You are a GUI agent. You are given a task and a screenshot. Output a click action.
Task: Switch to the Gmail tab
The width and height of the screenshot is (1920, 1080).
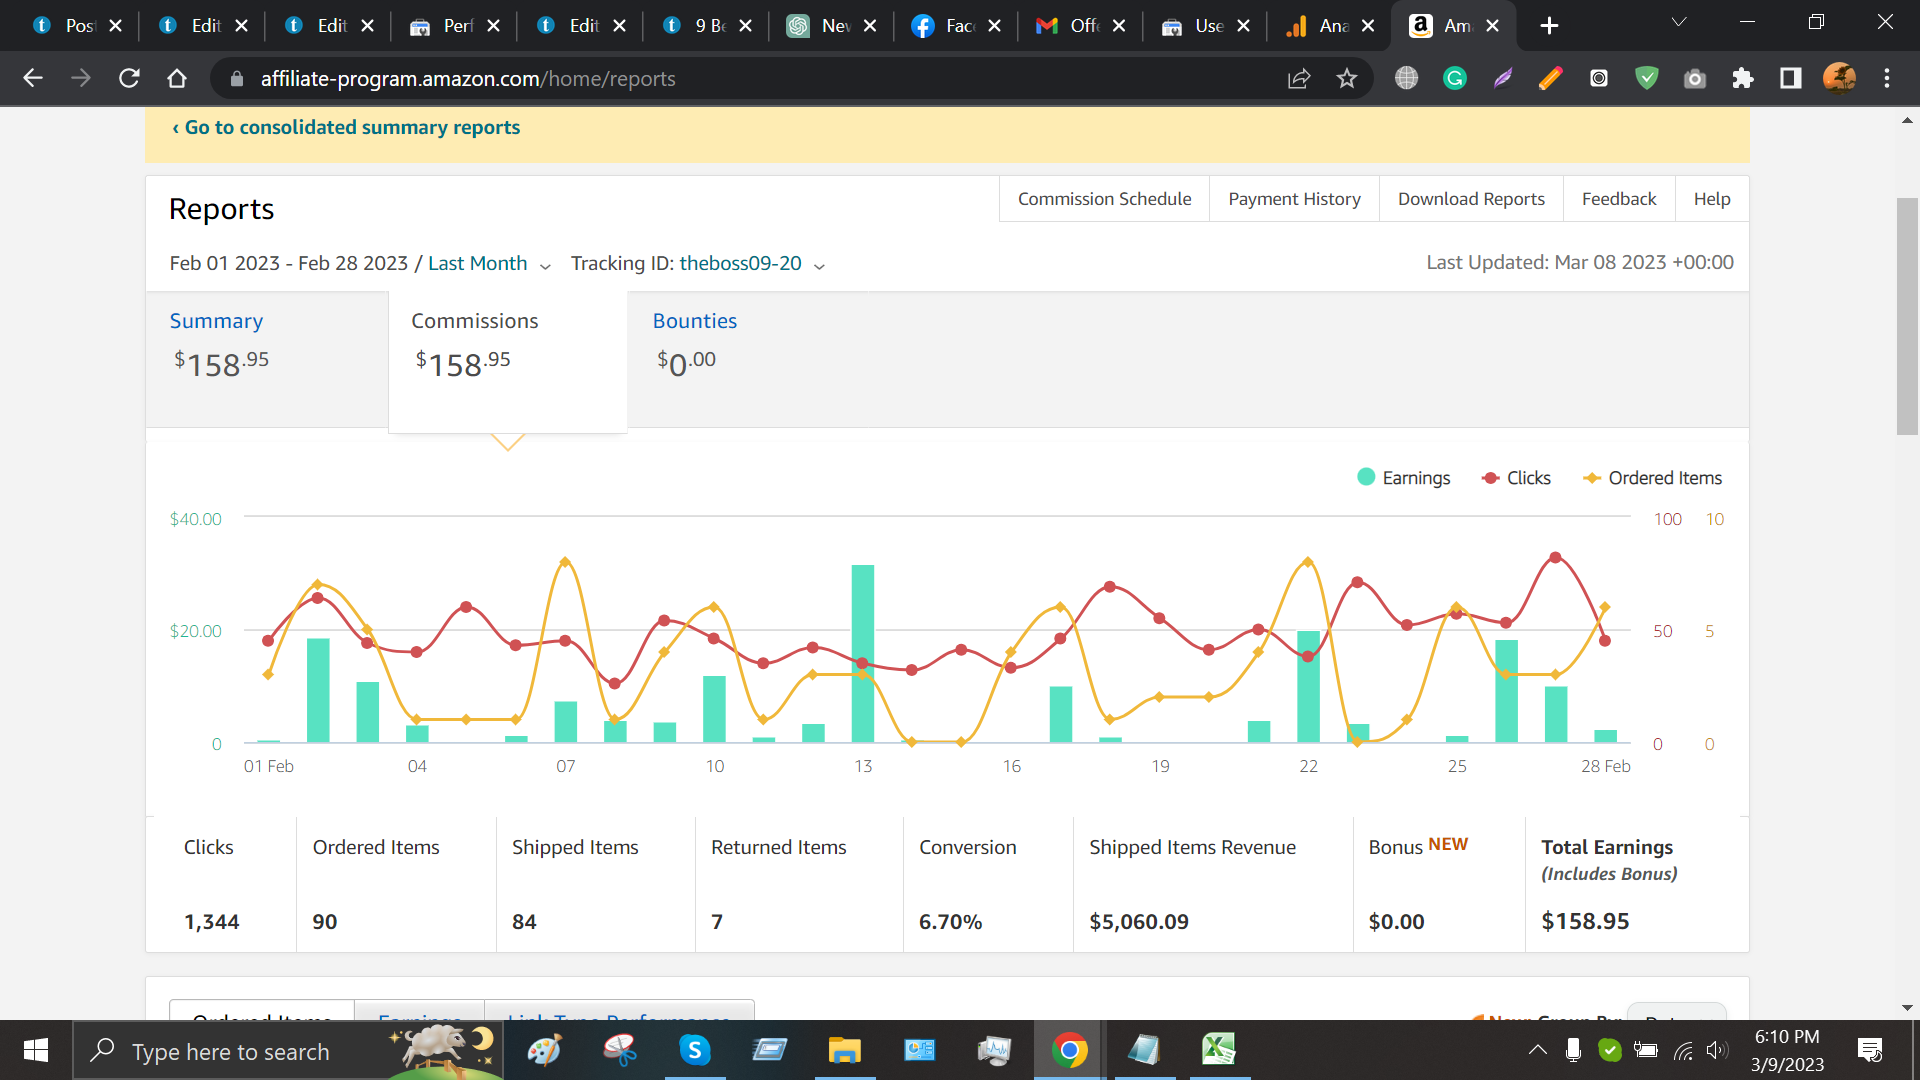[x=1080, y=26]
